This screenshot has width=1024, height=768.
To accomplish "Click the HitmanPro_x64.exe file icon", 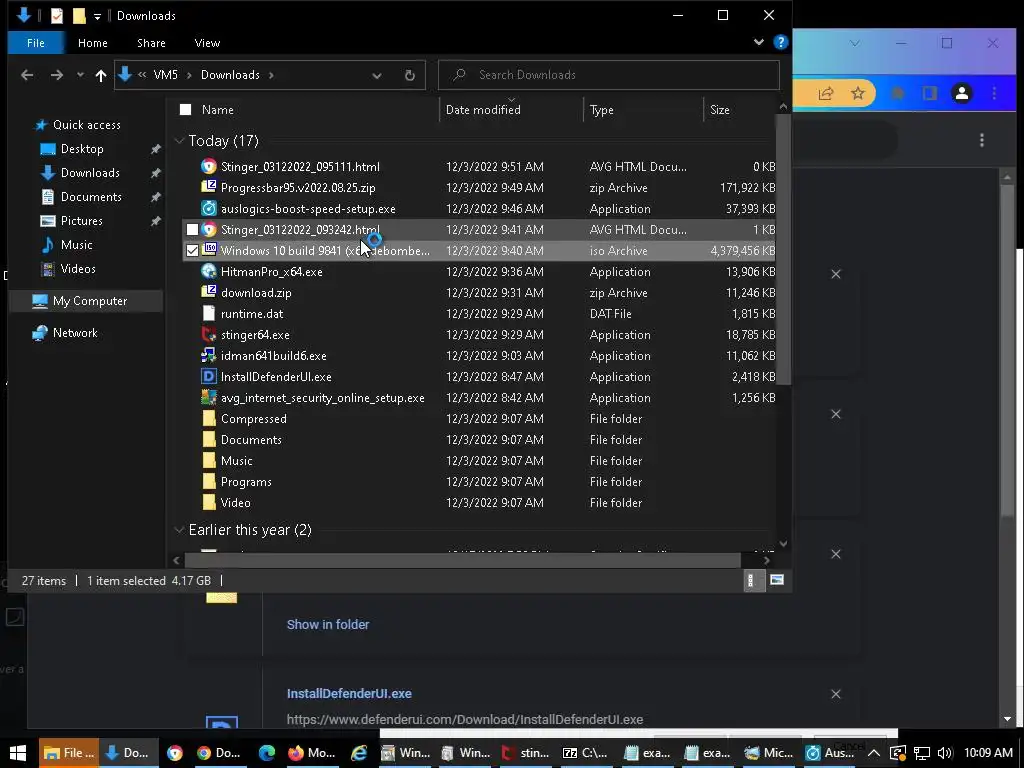I will click(x=209, y=272).
